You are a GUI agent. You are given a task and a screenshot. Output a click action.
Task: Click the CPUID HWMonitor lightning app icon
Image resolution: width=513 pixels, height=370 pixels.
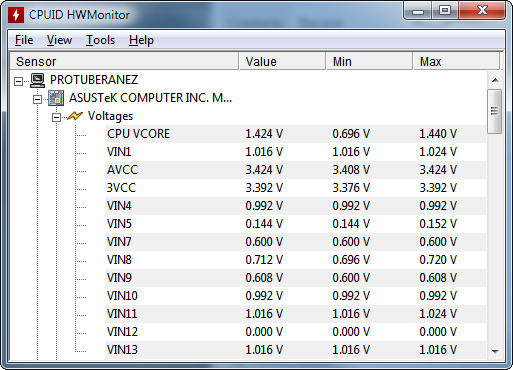coord(16,15)
